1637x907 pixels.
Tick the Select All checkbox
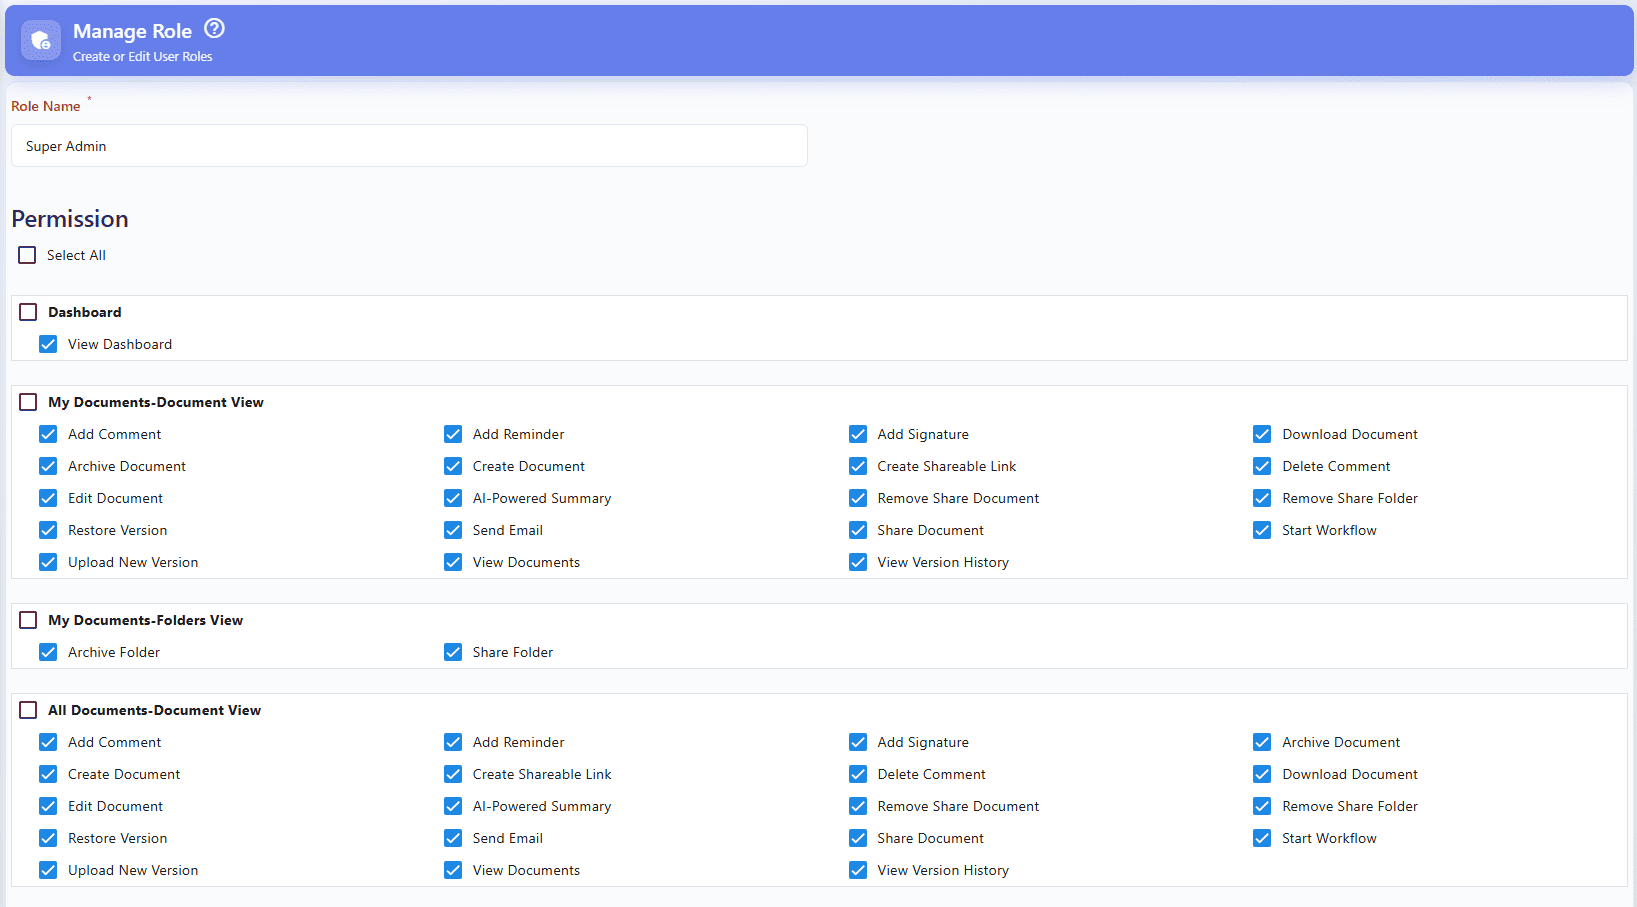pos(27,255)
